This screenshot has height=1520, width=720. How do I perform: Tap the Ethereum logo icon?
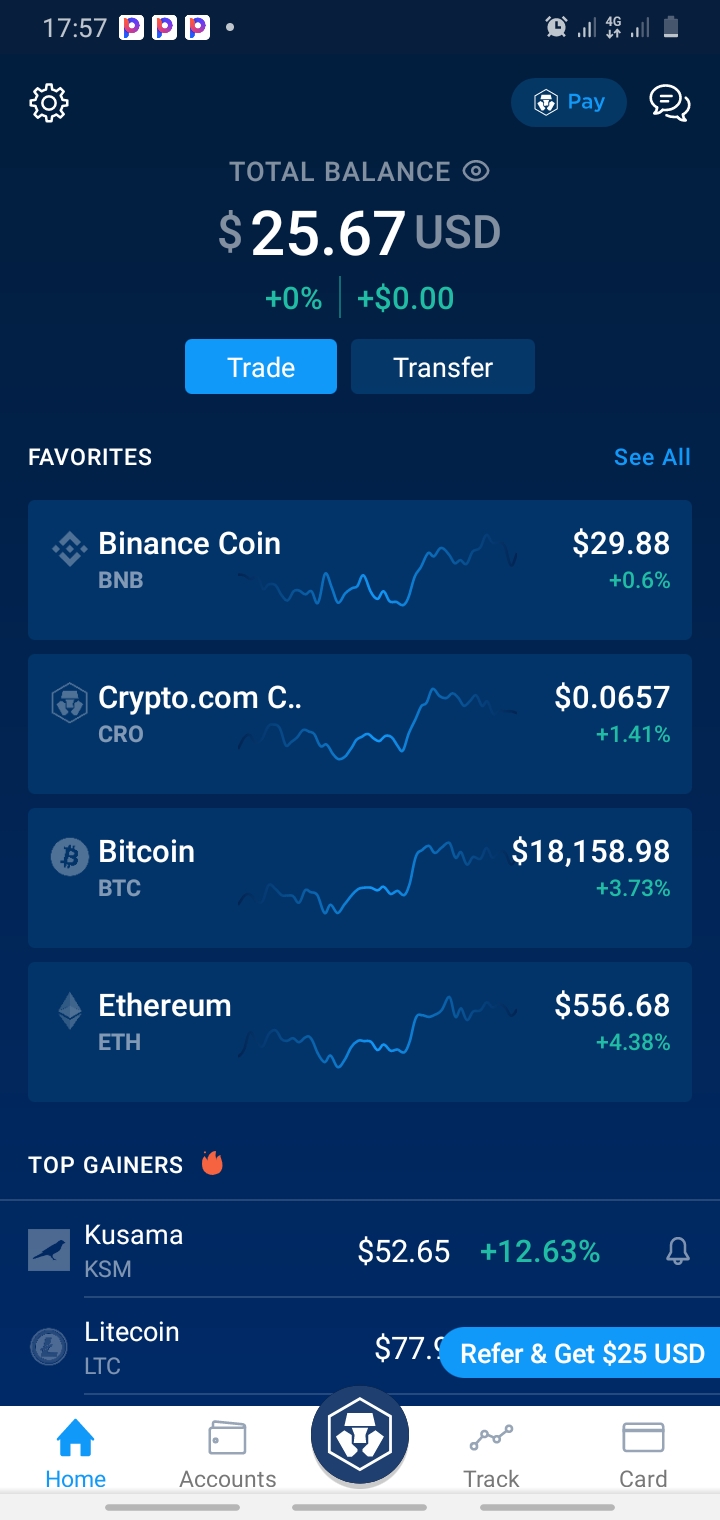click(69, 1011)
